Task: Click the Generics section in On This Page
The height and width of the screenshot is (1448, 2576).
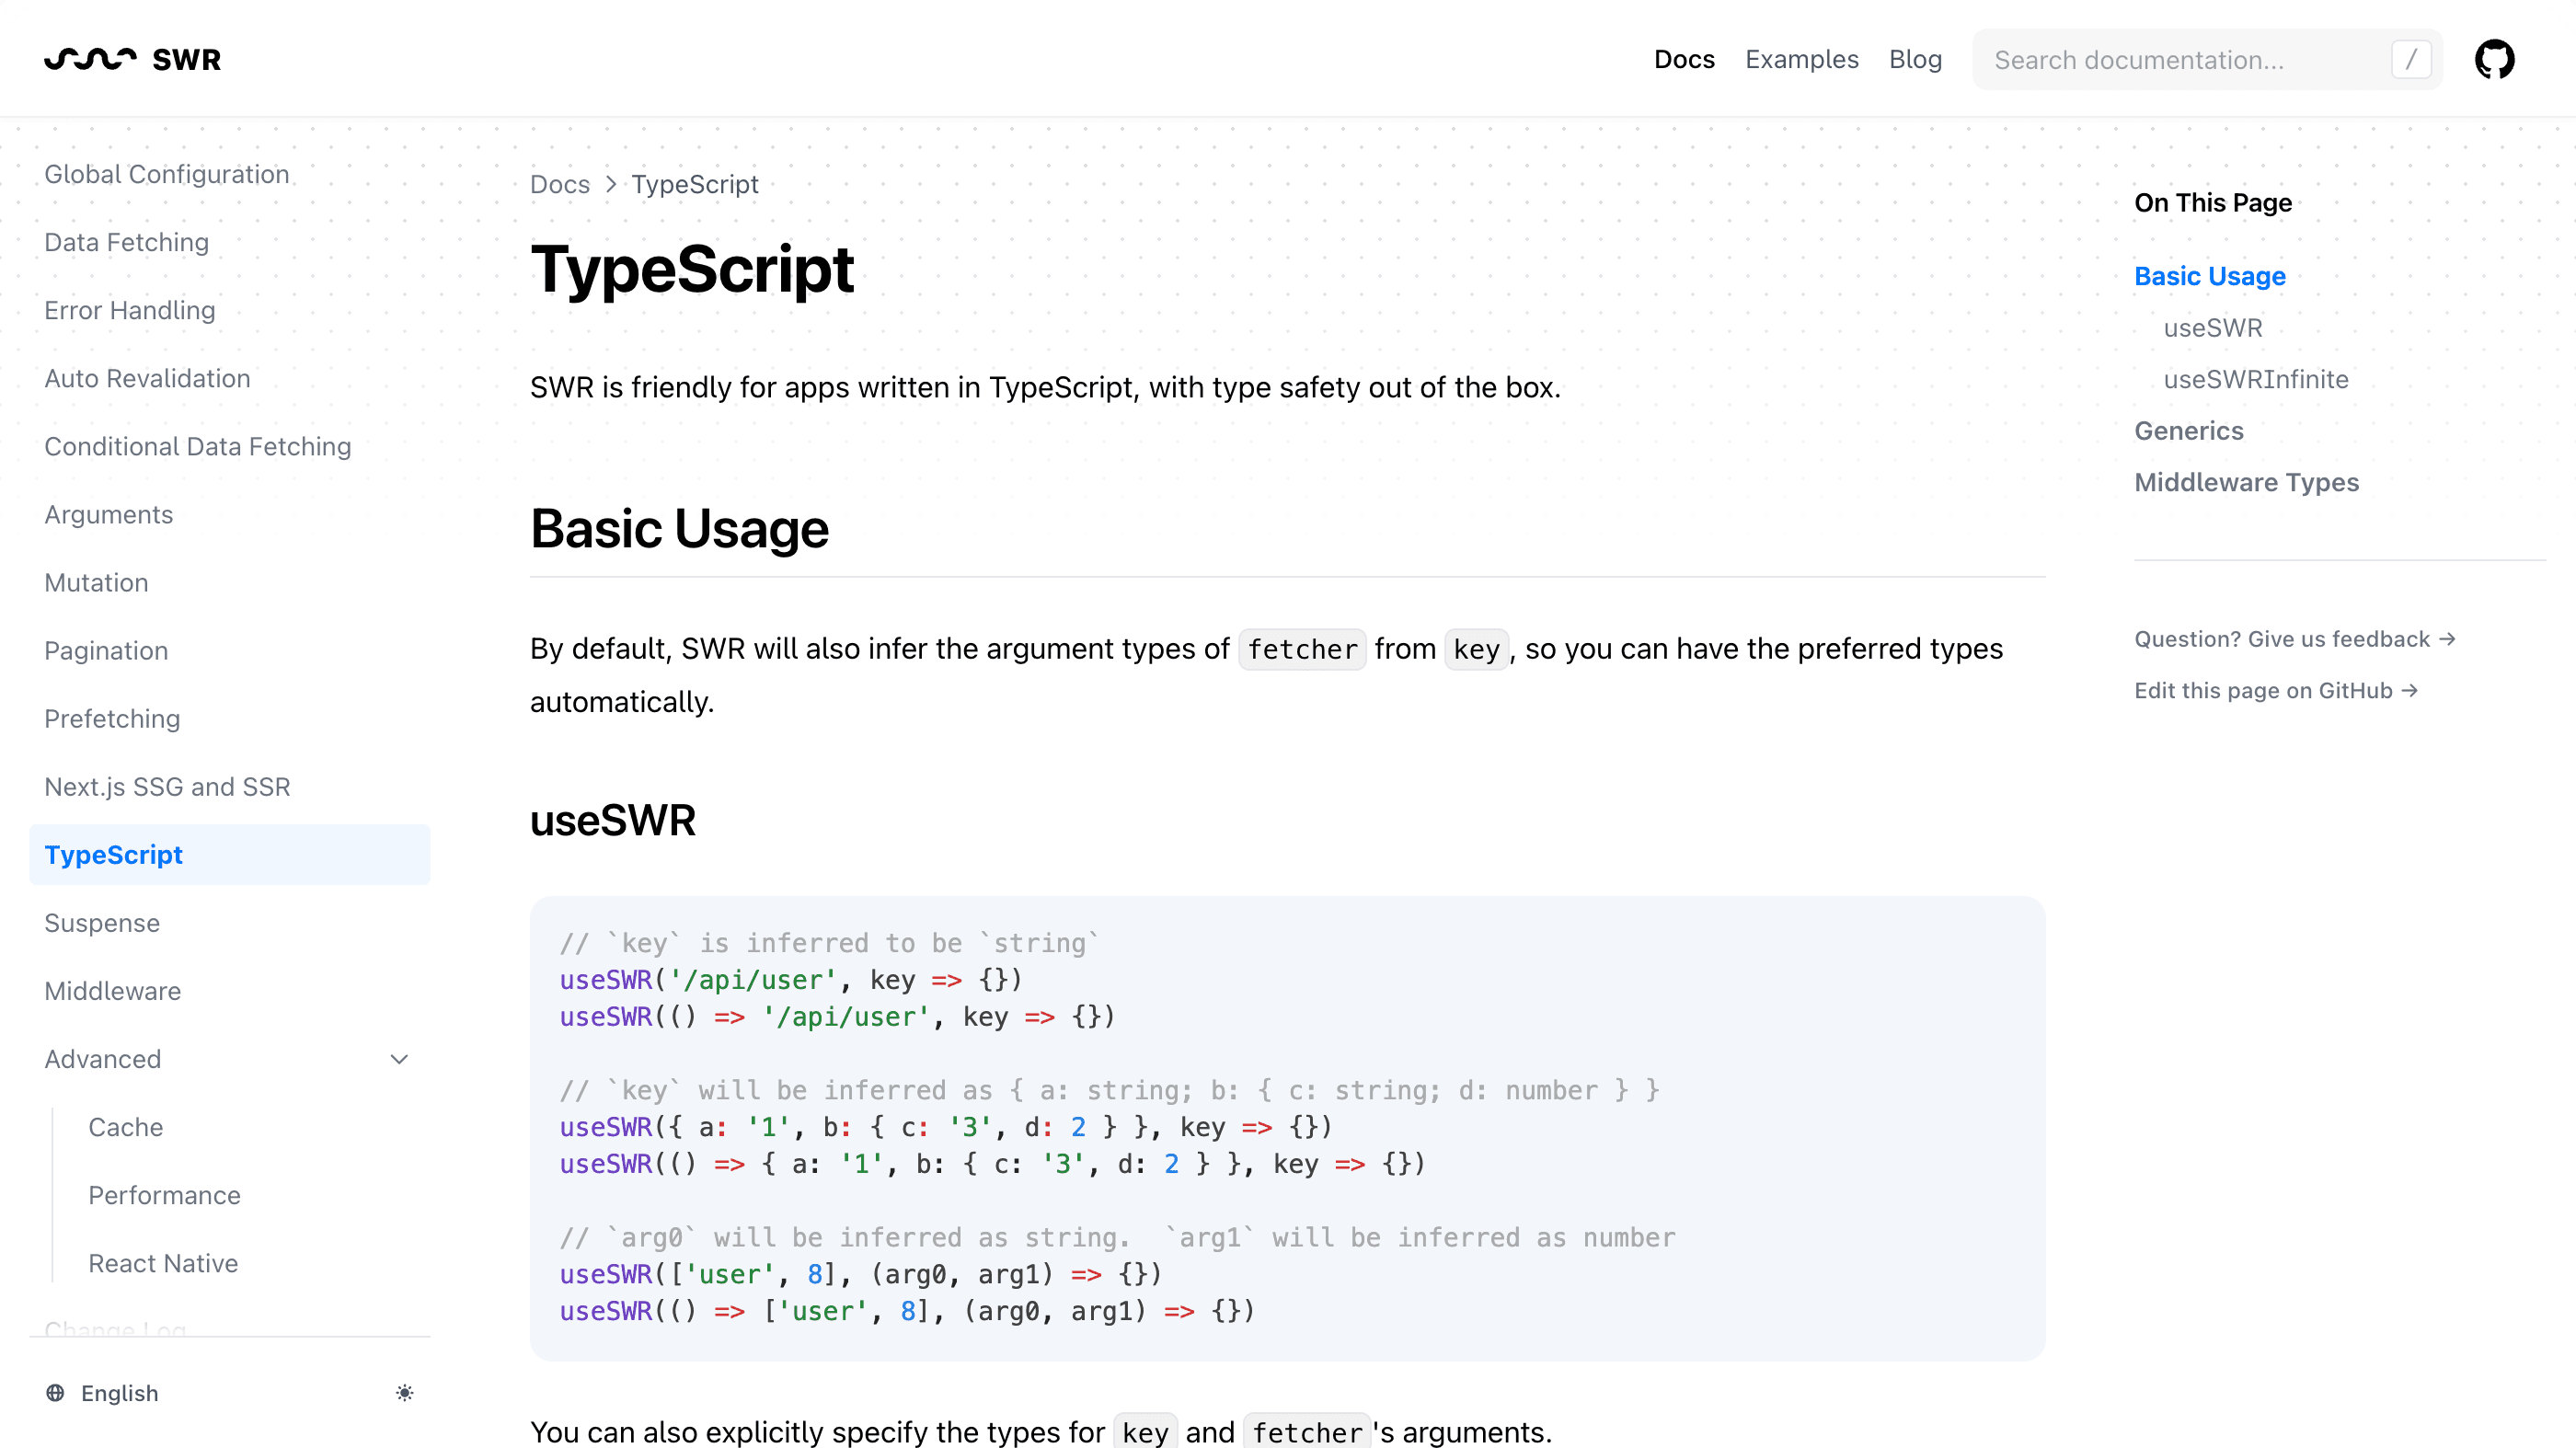Action: (x=2189, y=431)
